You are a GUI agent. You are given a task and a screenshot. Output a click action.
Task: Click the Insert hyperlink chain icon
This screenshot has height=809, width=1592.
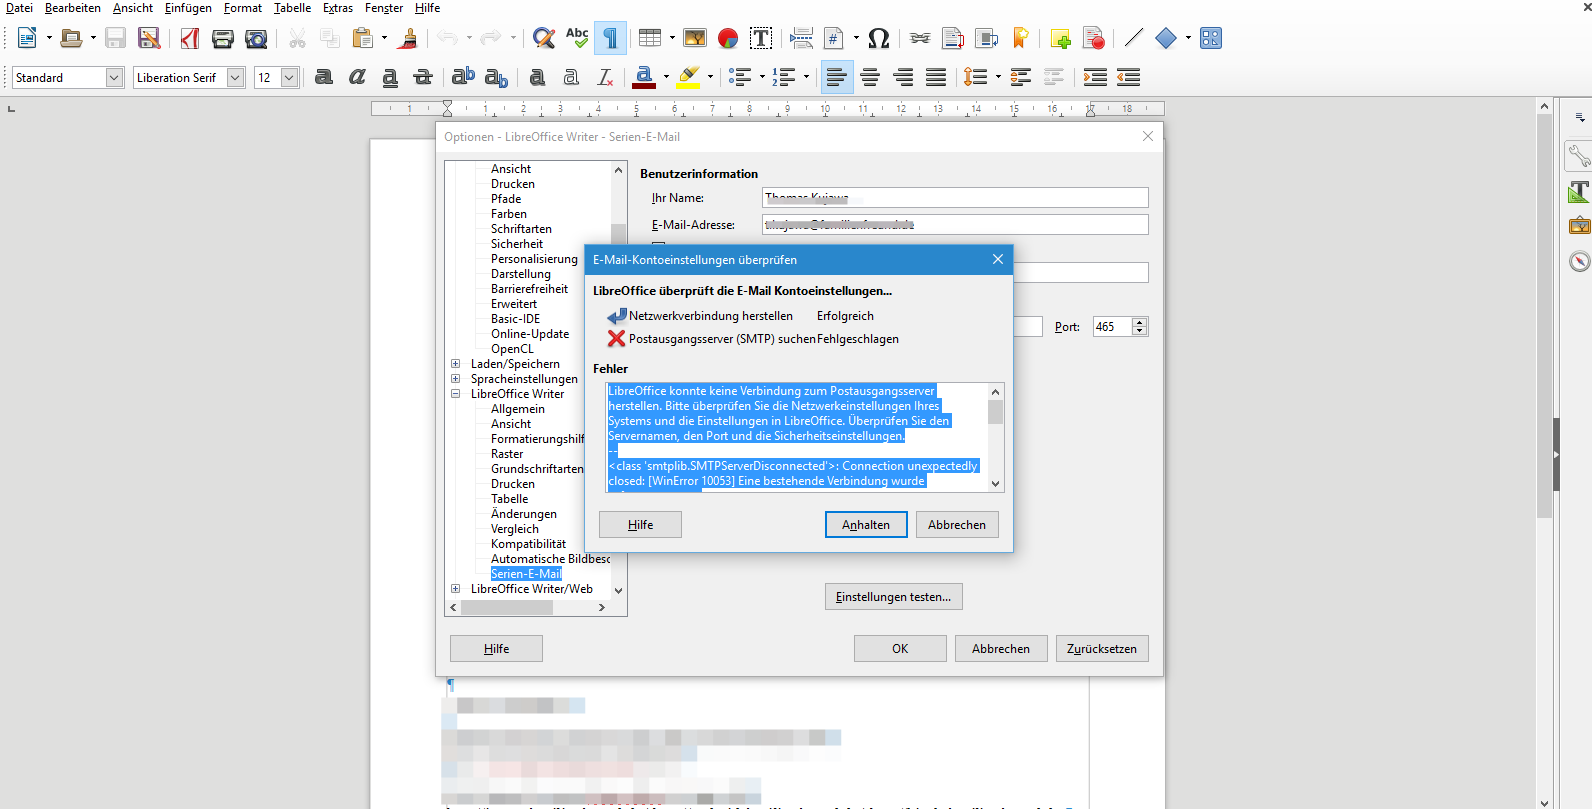click(920, 38)
